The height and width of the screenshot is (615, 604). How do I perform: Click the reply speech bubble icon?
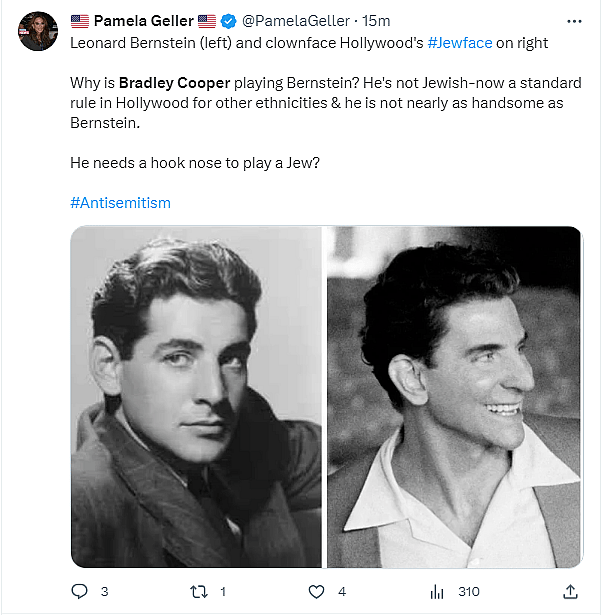point(80,592)
